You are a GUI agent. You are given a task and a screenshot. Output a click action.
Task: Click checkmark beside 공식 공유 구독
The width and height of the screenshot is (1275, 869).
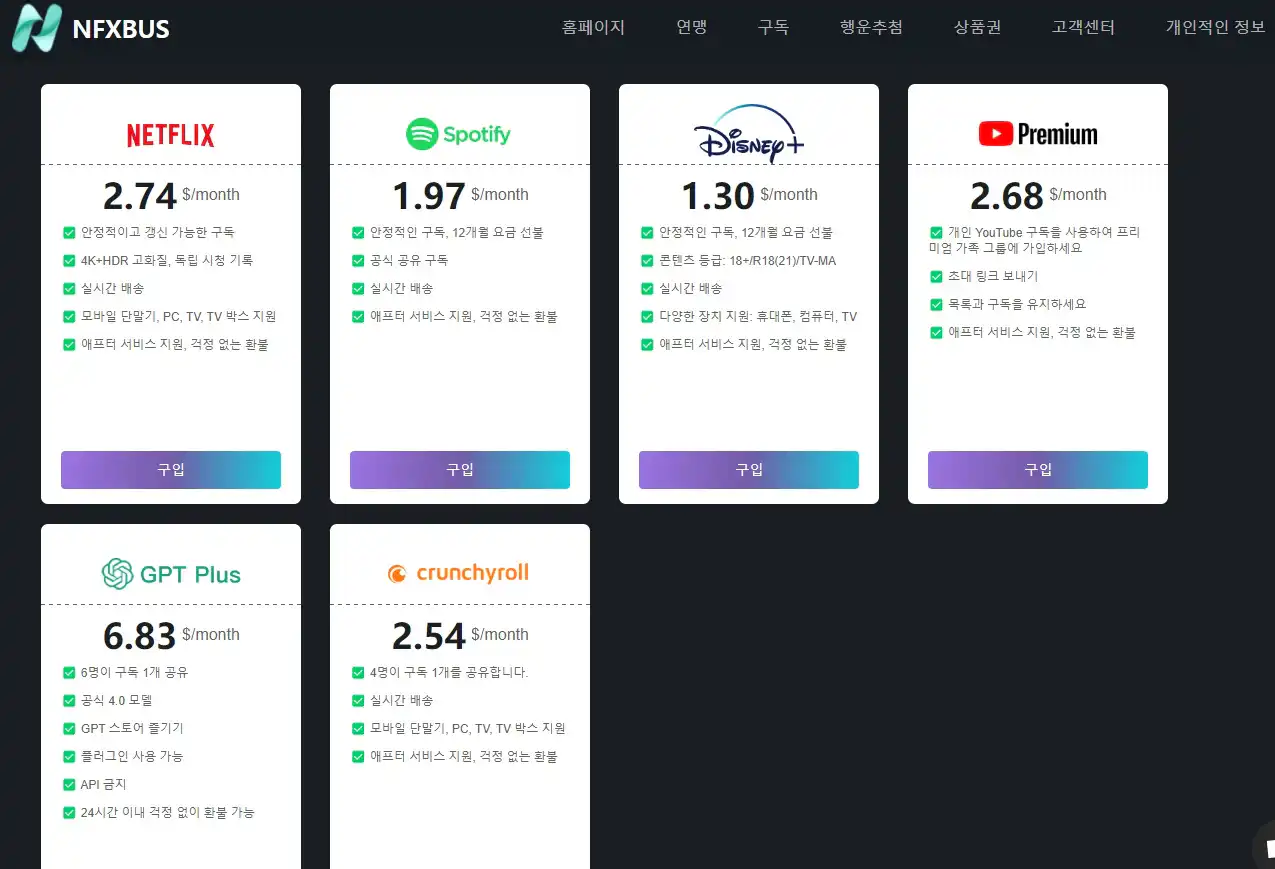click(358, 260)
